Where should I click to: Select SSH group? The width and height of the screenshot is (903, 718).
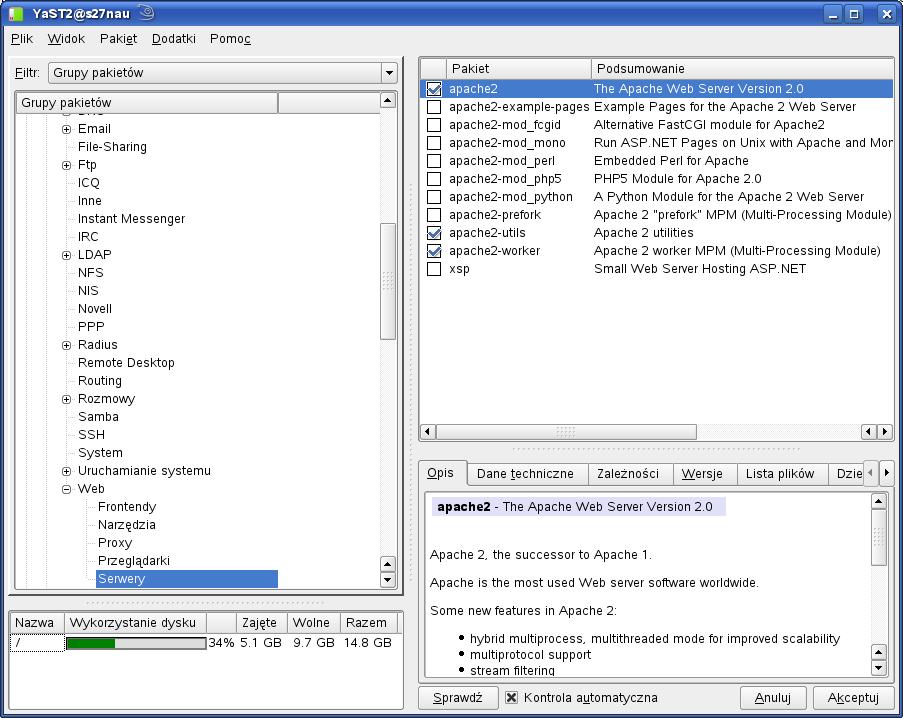pos(92,435)
